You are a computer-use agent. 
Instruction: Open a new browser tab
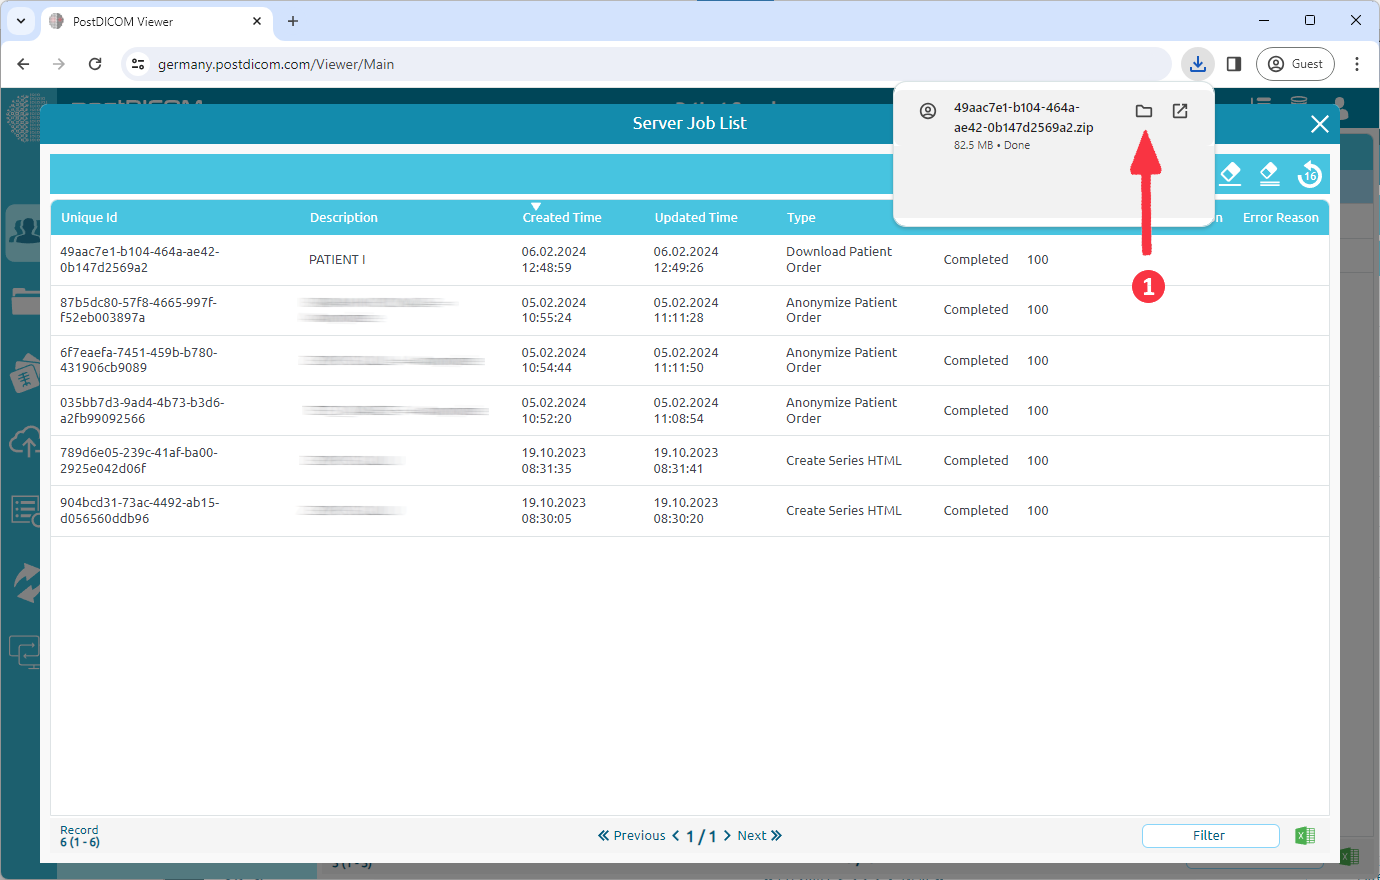pos(293,21)
